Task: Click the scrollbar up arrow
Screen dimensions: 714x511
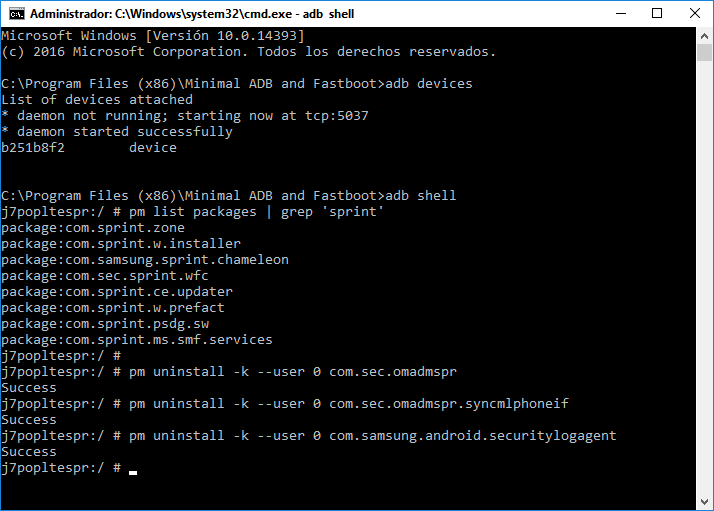Action: (x=705, y=36)
